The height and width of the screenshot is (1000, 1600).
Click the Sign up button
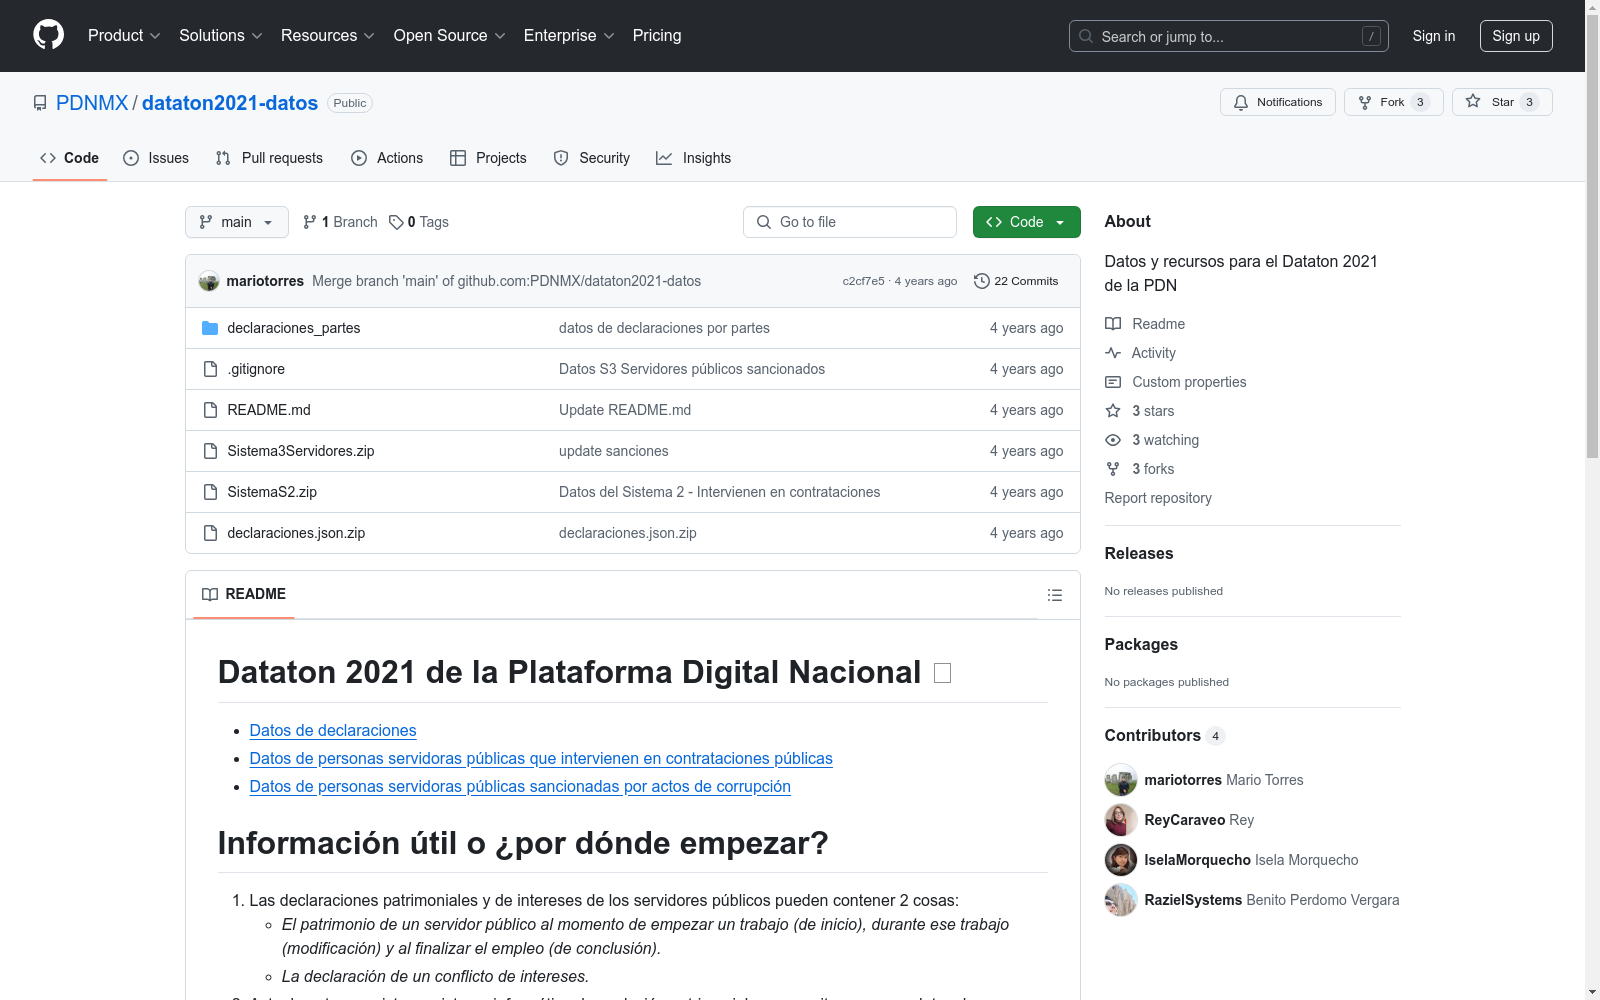[1516, 36]
